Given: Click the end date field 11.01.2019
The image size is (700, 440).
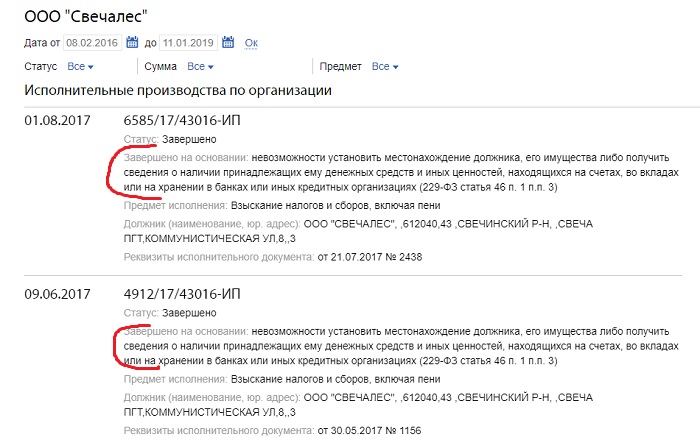Looking at the screenshot, I should click(x=188, y=43).
